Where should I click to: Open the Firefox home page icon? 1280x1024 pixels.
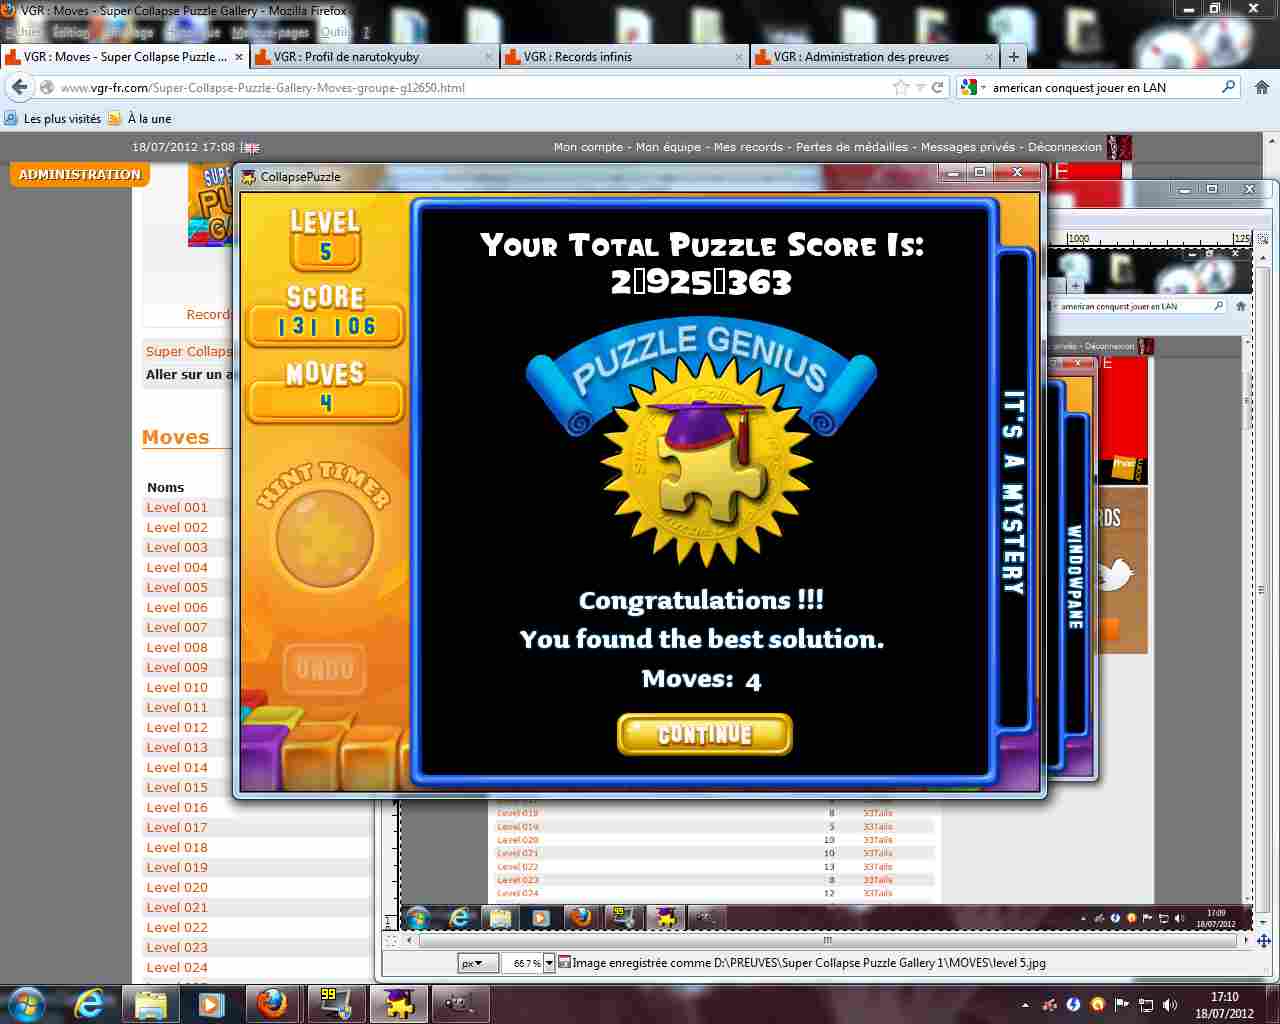(1261, 87)
